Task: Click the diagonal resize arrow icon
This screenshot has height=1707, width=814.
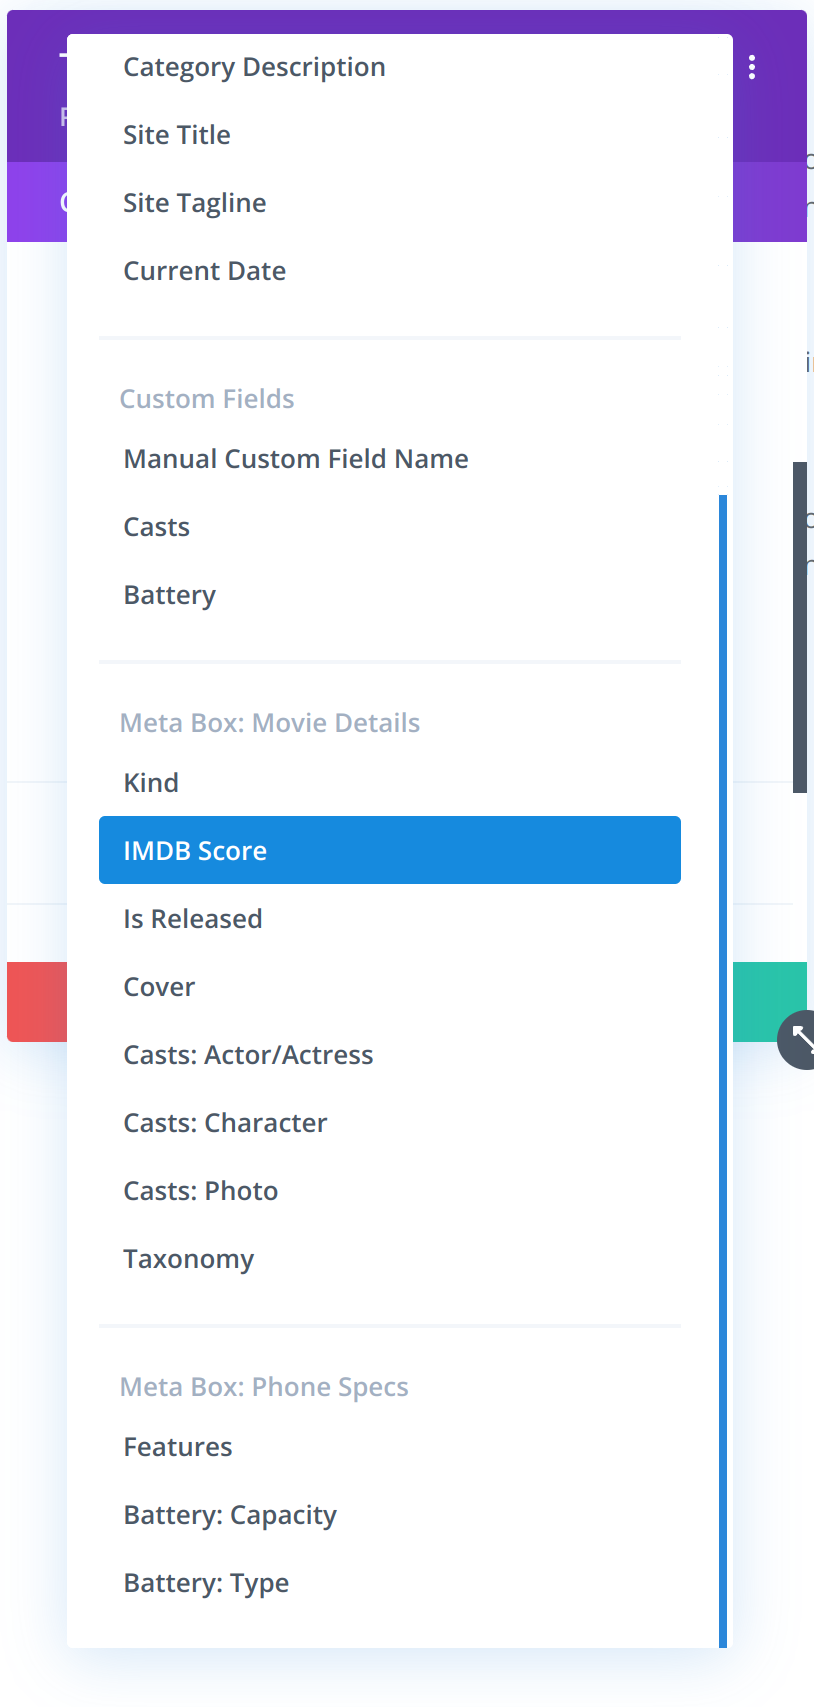Action: coord(801,1040)
